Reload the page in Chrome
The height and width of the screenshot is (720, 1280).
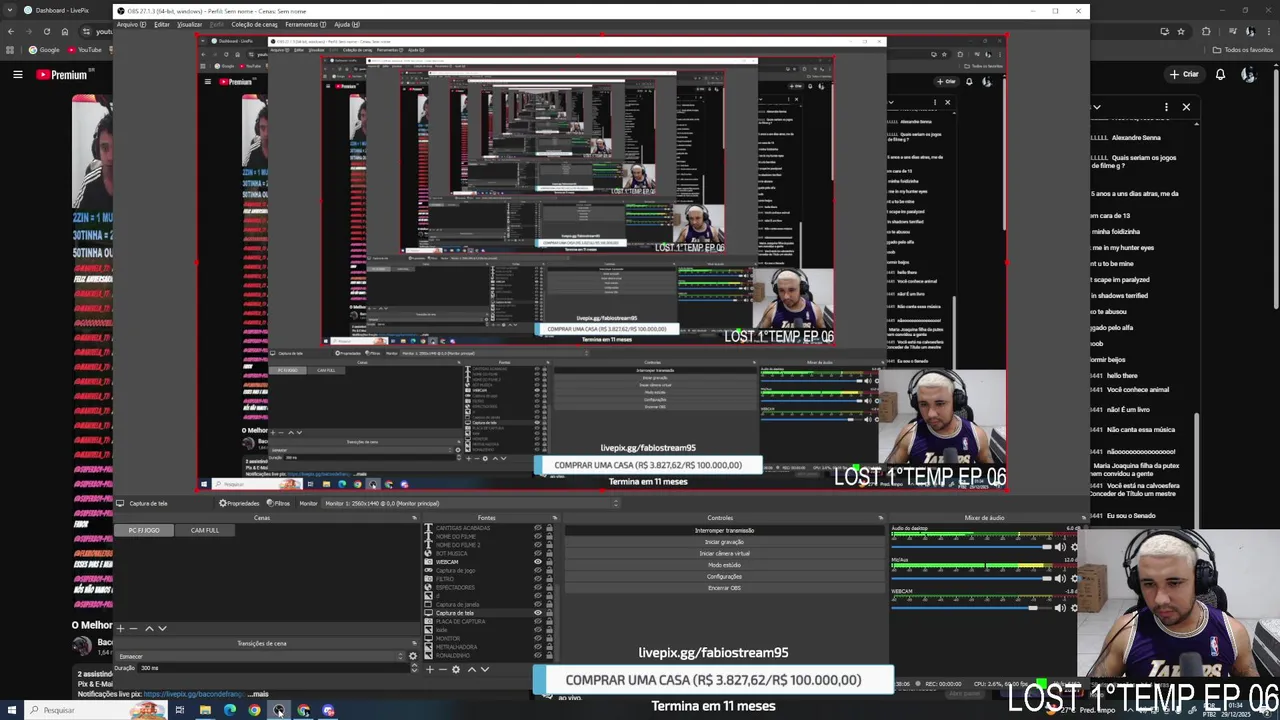point(46,31)
